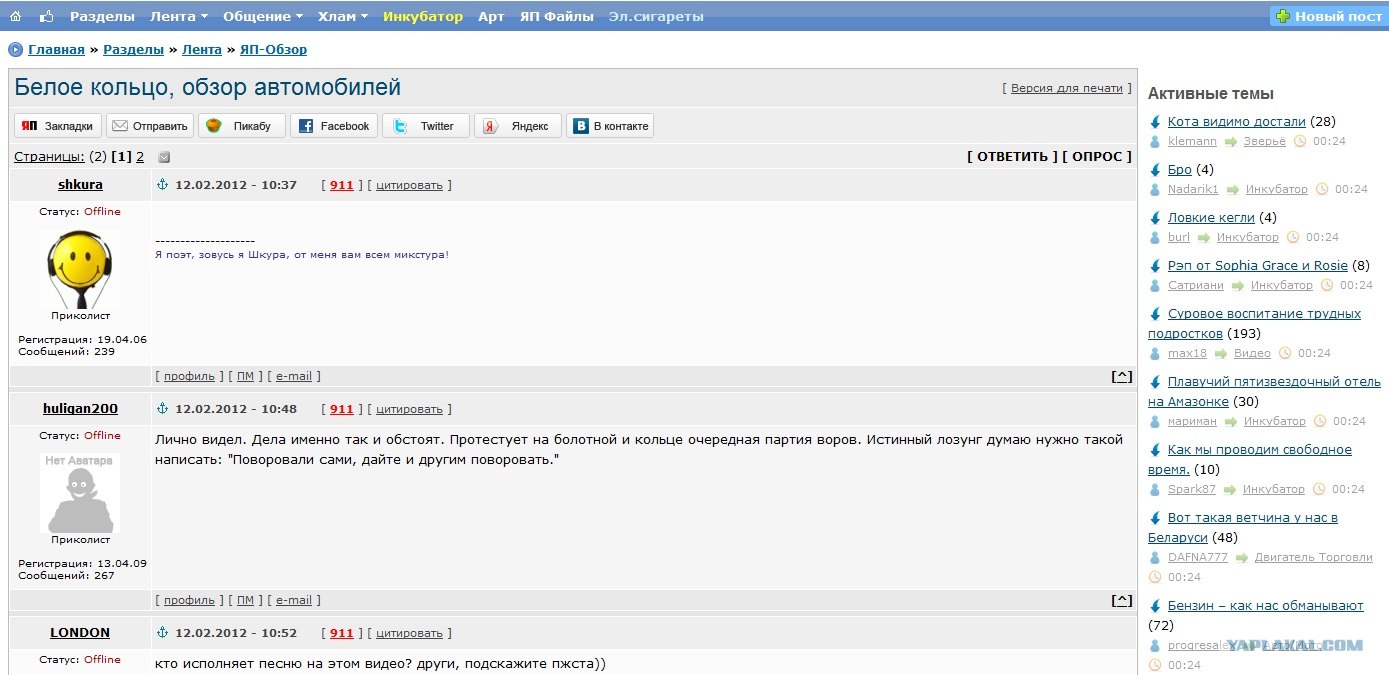Share the topic to В контакте
Viewport: 1389px width, 675px height.
tap(610, 126)
